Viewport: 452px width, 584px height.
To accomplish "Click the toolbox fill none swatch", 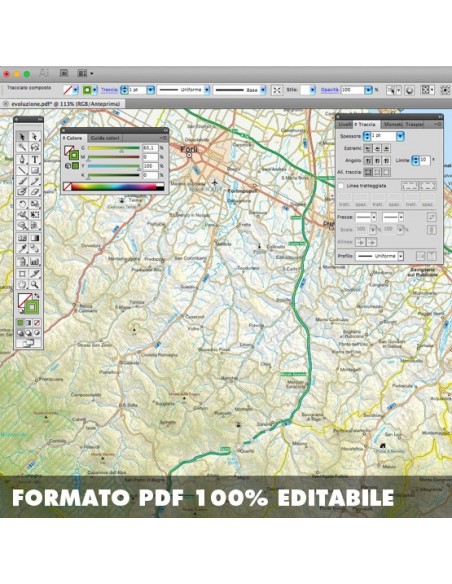I will click(23, 299).
